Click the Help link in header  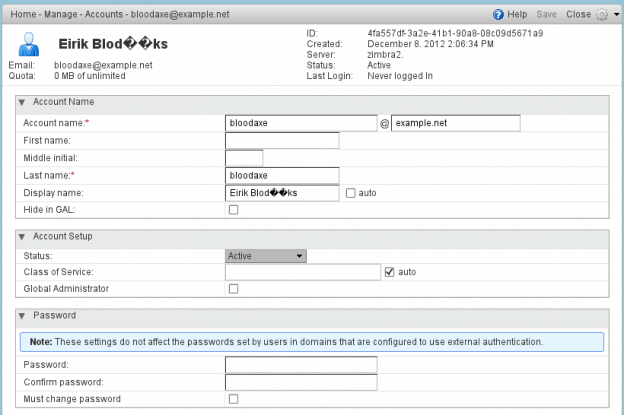pyautogui.click(x=517, y=14)
